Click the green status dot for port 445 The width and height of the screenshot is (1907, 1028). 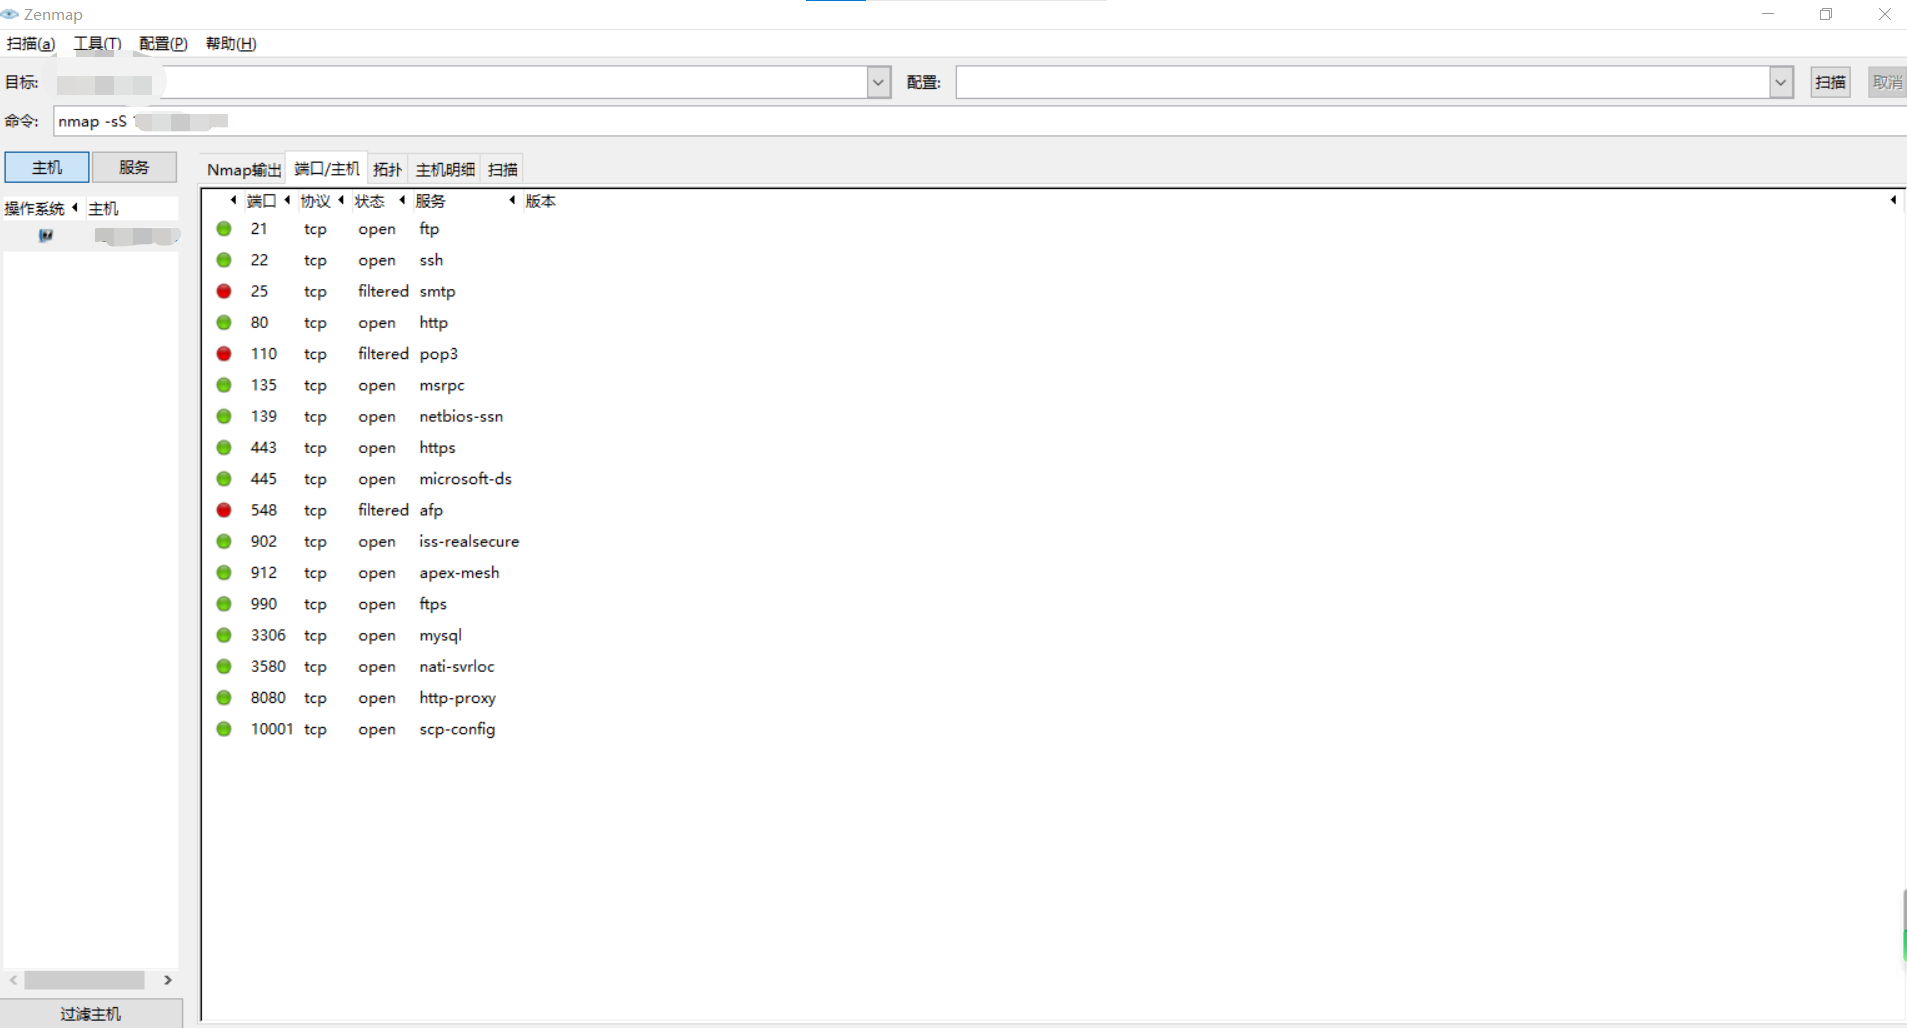224,478
